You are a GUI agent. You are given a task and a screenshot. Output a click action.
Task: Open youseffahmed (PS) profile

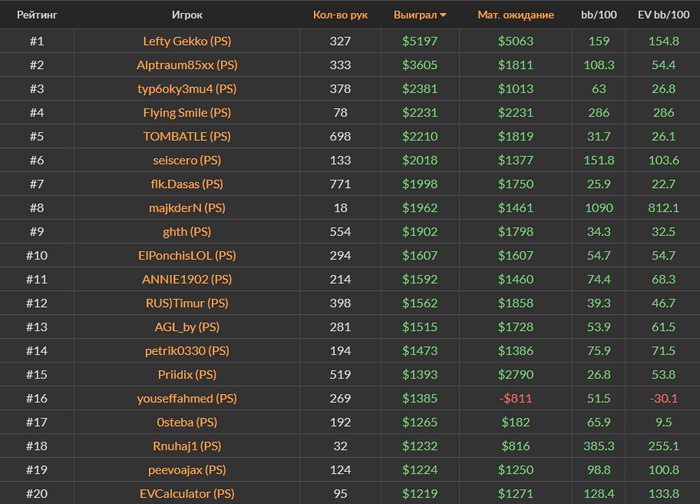coord(187,398)
